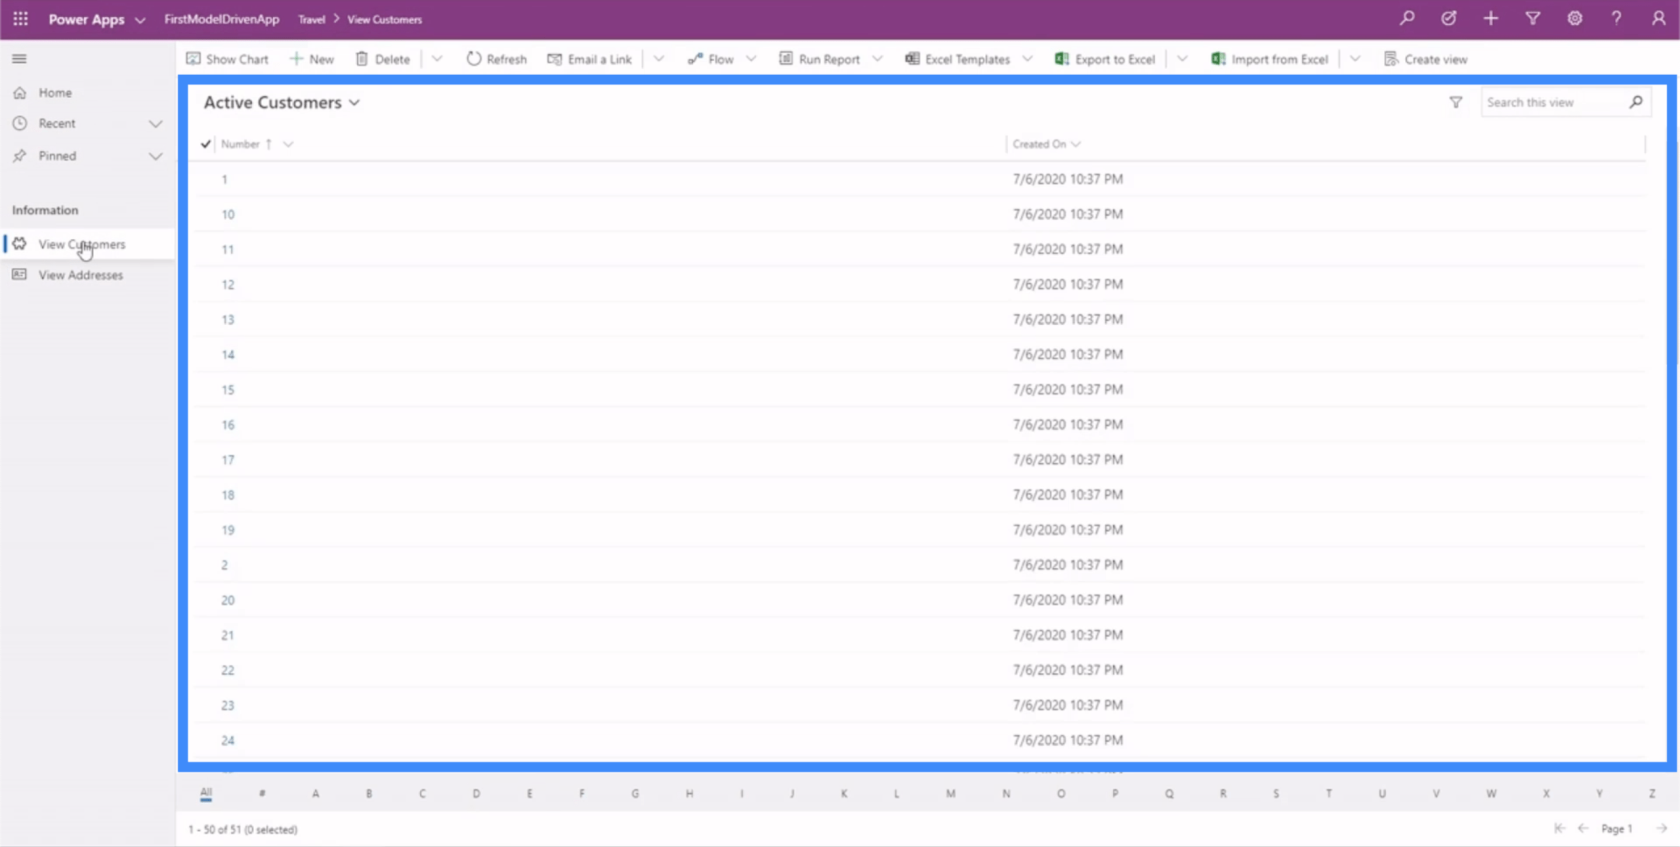Open customer record number 2
The height and width of the screenshot is (847, 1680).
(224, 564)
